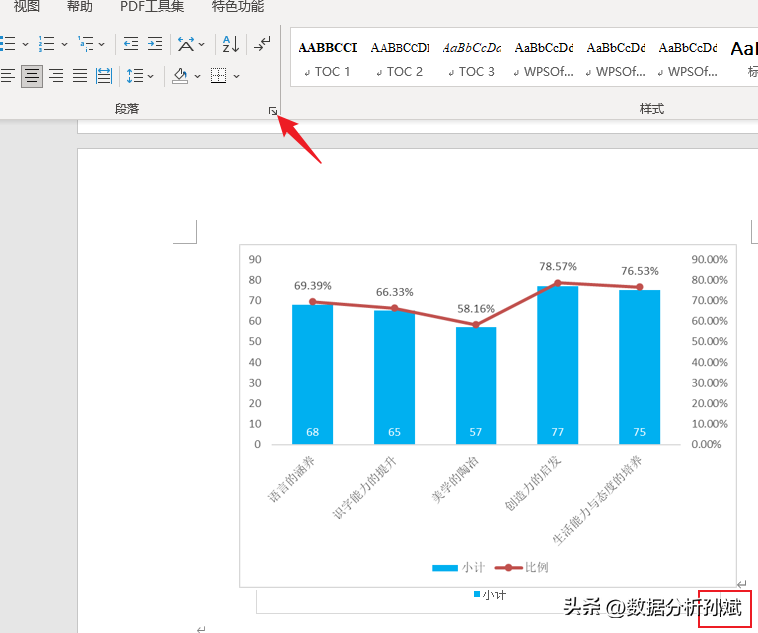
Task: Increase the paragraph indent
Action: 155,44
